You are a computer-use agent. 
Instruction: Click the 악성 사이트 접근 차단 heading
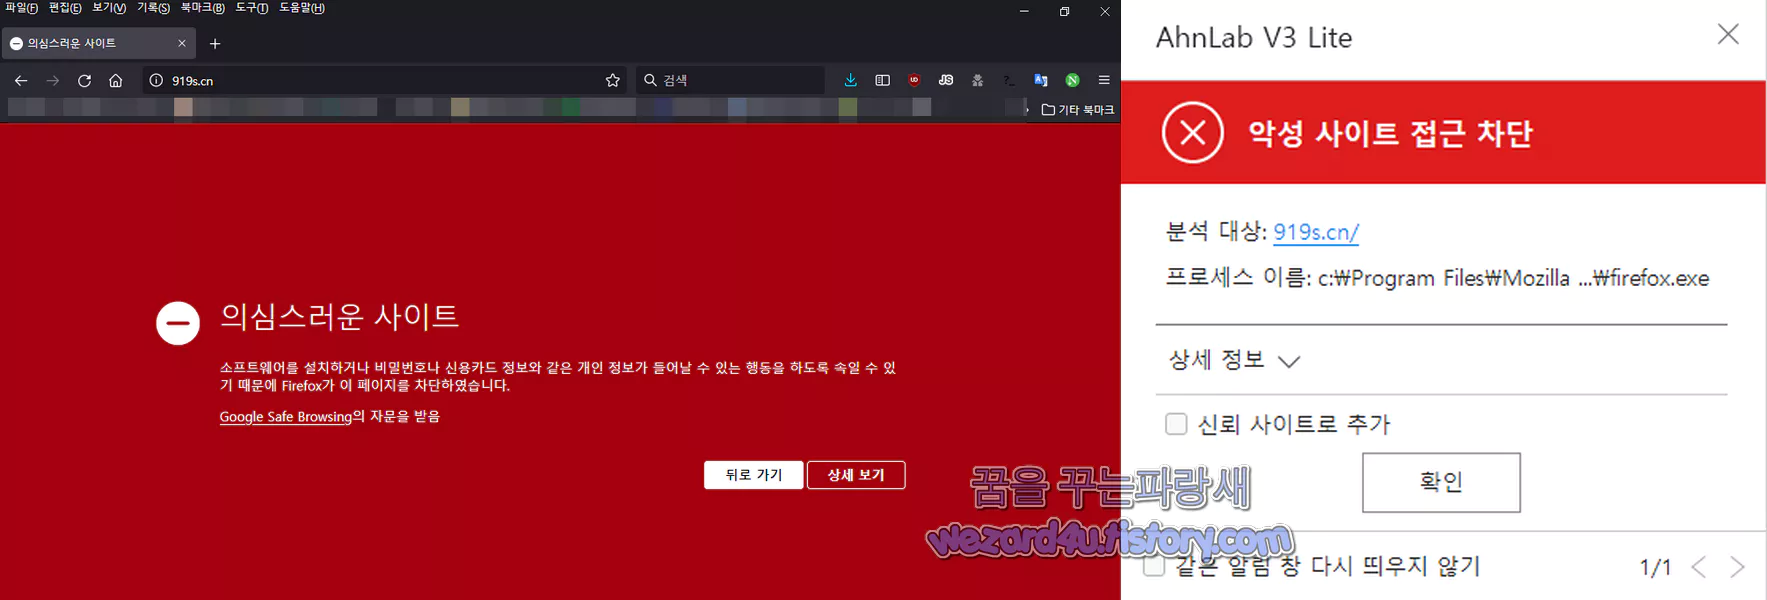pyautogui.click(x=1390, y=133)
